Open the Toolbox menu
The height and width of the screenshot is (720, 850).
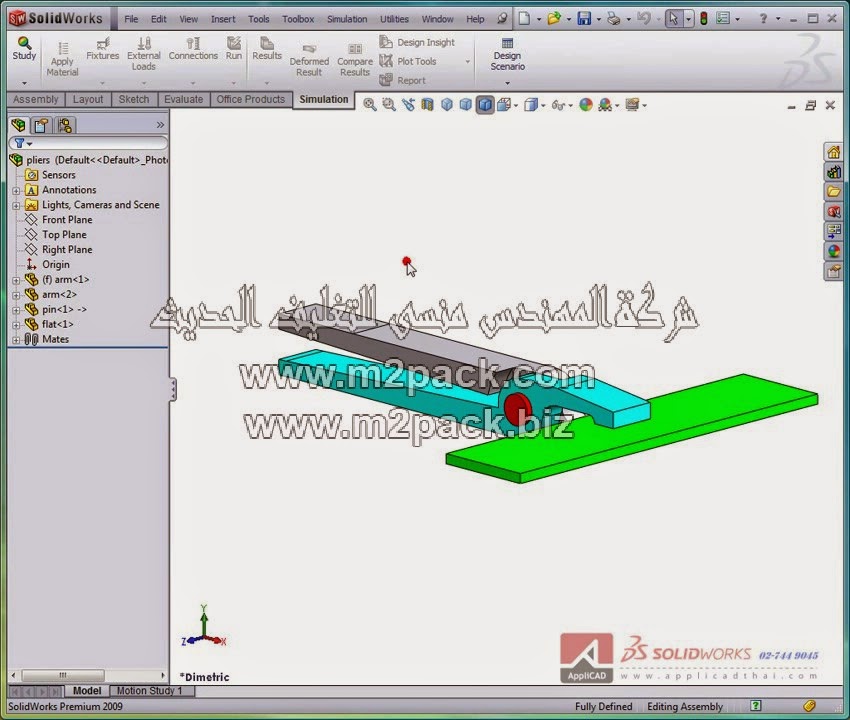tap(298, 19)
